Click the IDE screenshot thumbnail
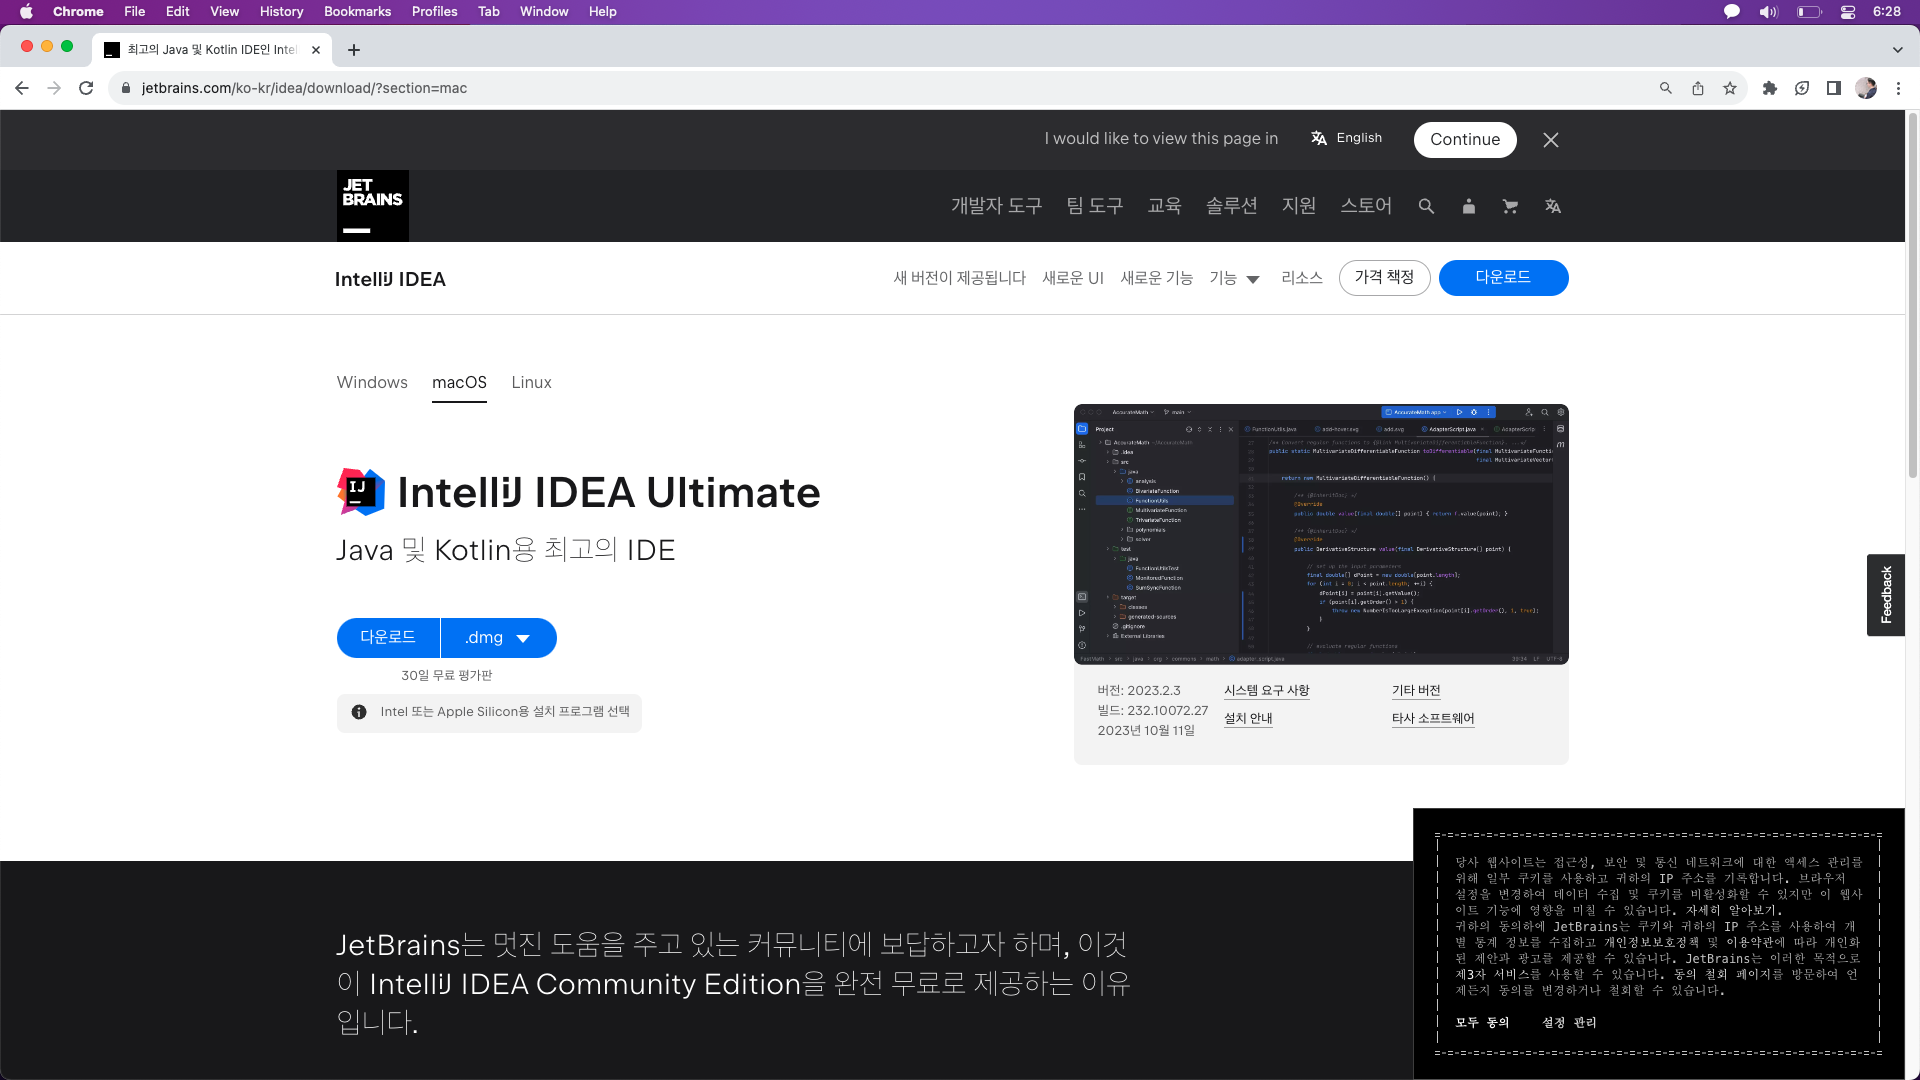Viewport: 1920px width, 1080px height. [1321, 534]
